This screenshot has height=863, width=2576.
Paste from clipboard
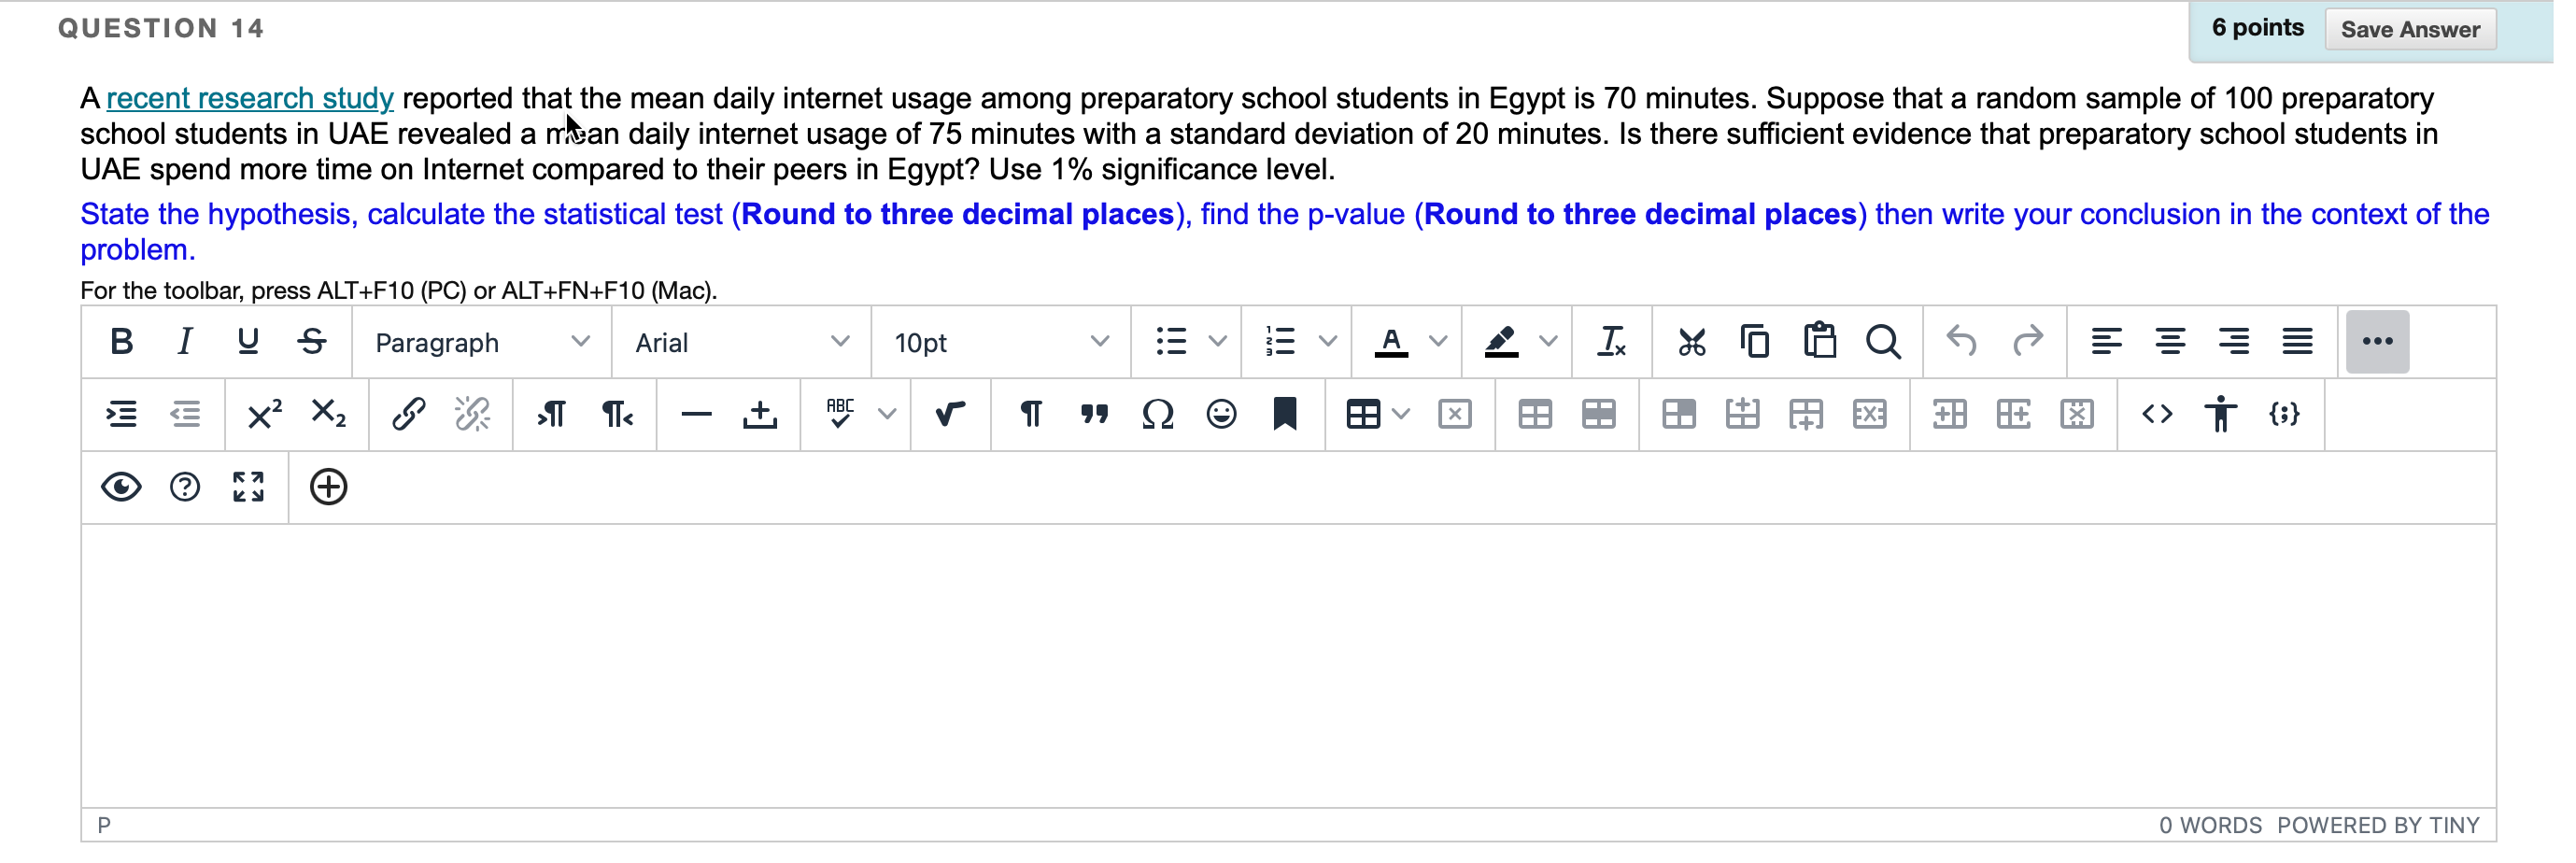pyautogui.click(x=1819, y=342)
